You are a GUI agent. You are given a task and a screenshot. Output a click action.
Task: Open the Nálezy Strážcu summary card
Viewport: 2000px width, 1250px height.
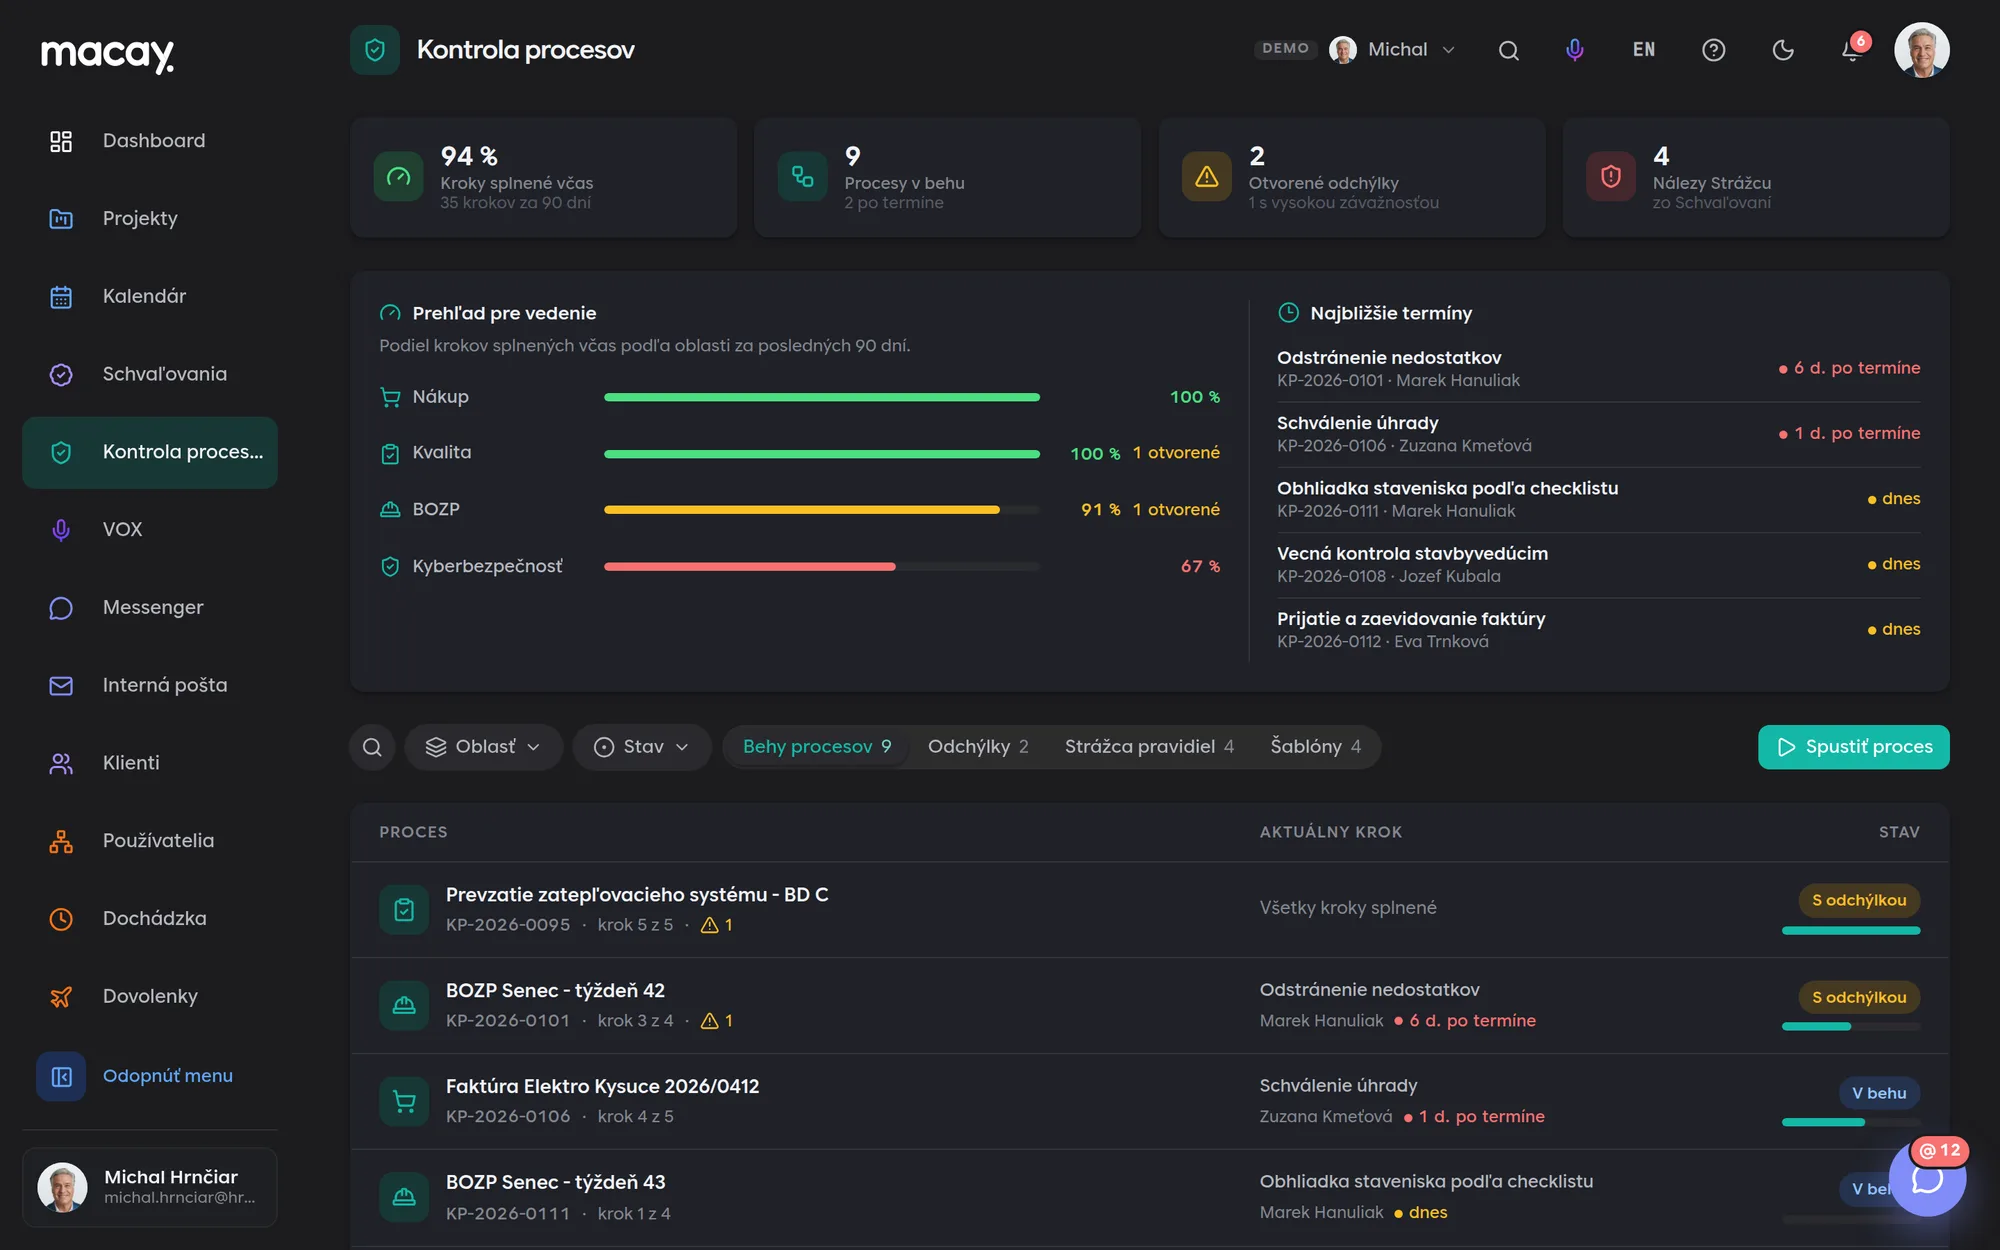(1756, 178)
